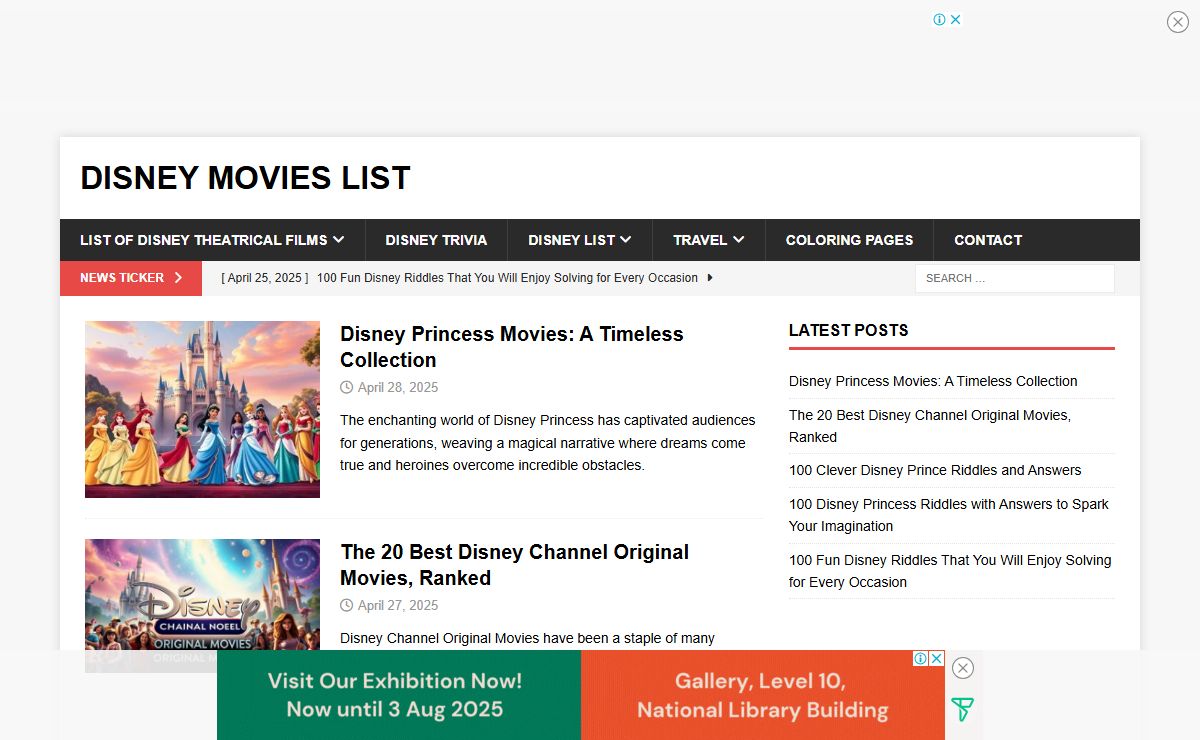The height and width of the screenshot is (740, 1200).
Task: Open the Contact menu item
Action: (988, 240)
